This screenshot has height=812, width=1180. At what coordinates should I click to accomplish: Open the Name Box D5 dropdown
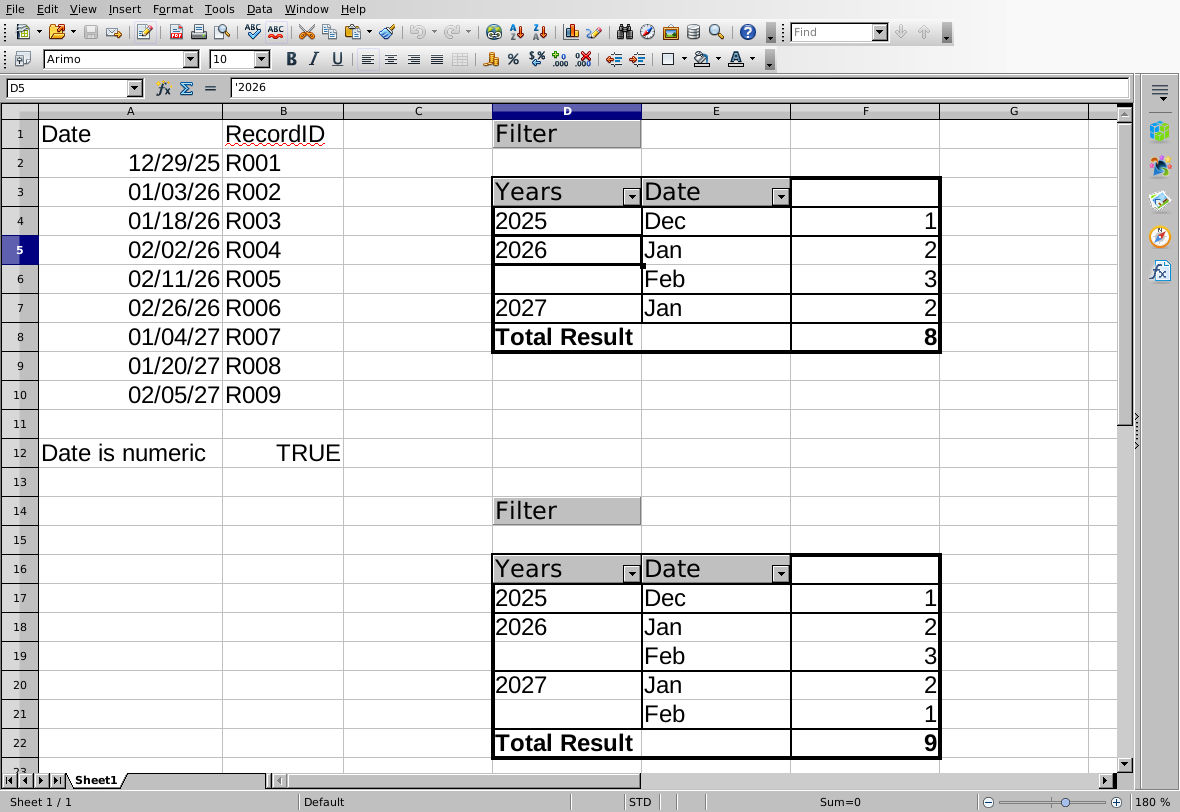click(135, 88)
